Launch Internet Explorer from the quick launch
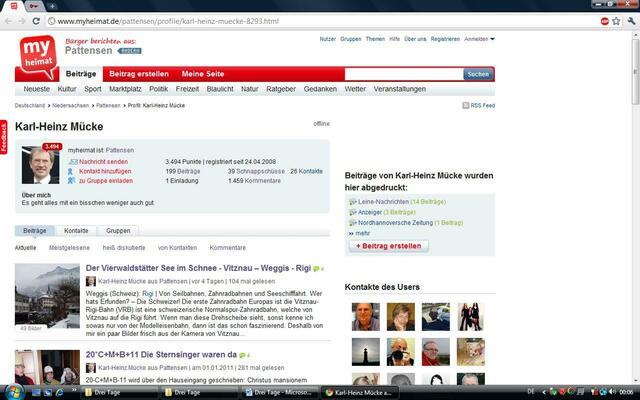Image resolution: width=640 pixels, height=400 pixels. point(60,392)
